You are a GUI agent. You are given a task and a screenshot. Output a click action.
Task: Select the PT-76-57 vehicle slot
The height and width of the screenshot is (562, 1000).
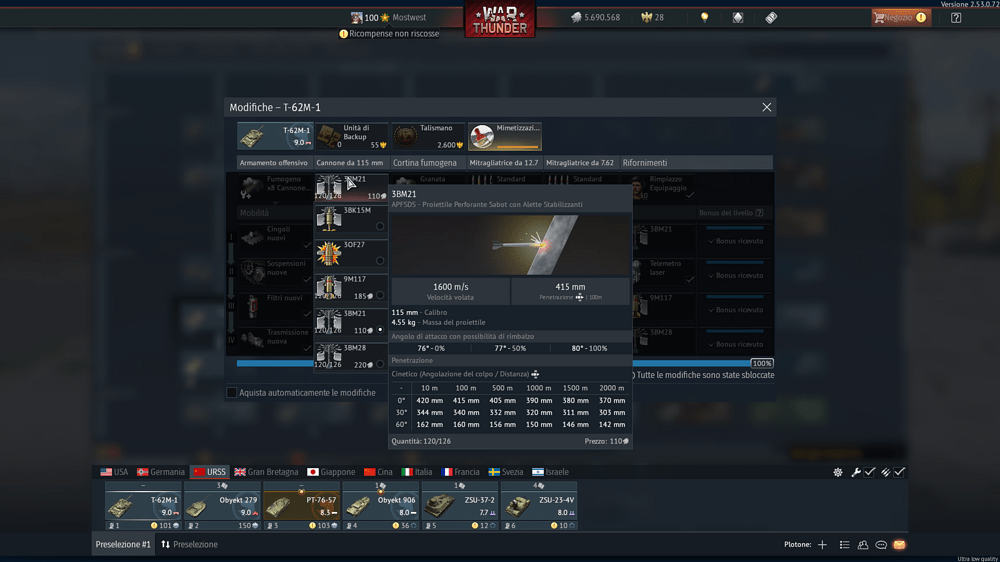[301, 506]
